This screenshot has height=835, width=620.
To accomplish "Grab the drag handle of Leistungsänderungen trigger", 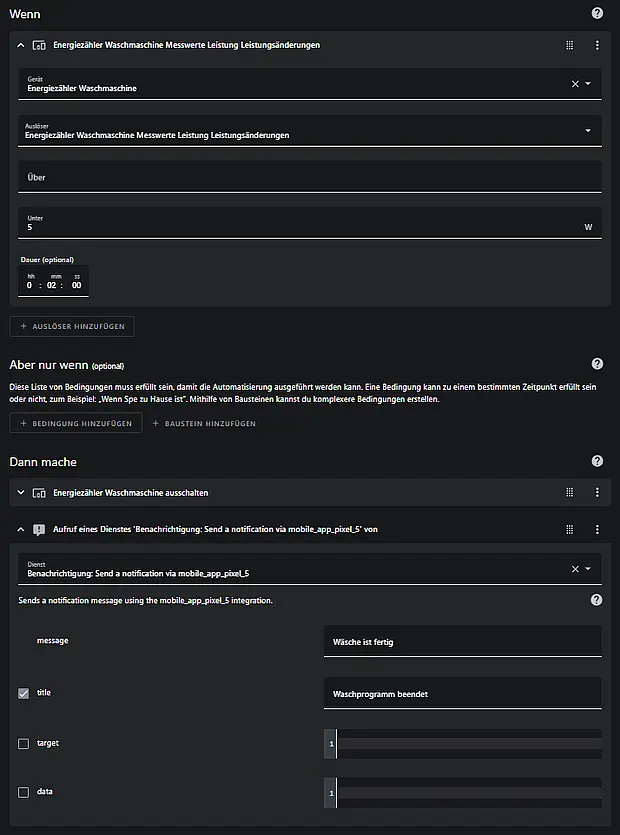I will [x=569, y=45].
